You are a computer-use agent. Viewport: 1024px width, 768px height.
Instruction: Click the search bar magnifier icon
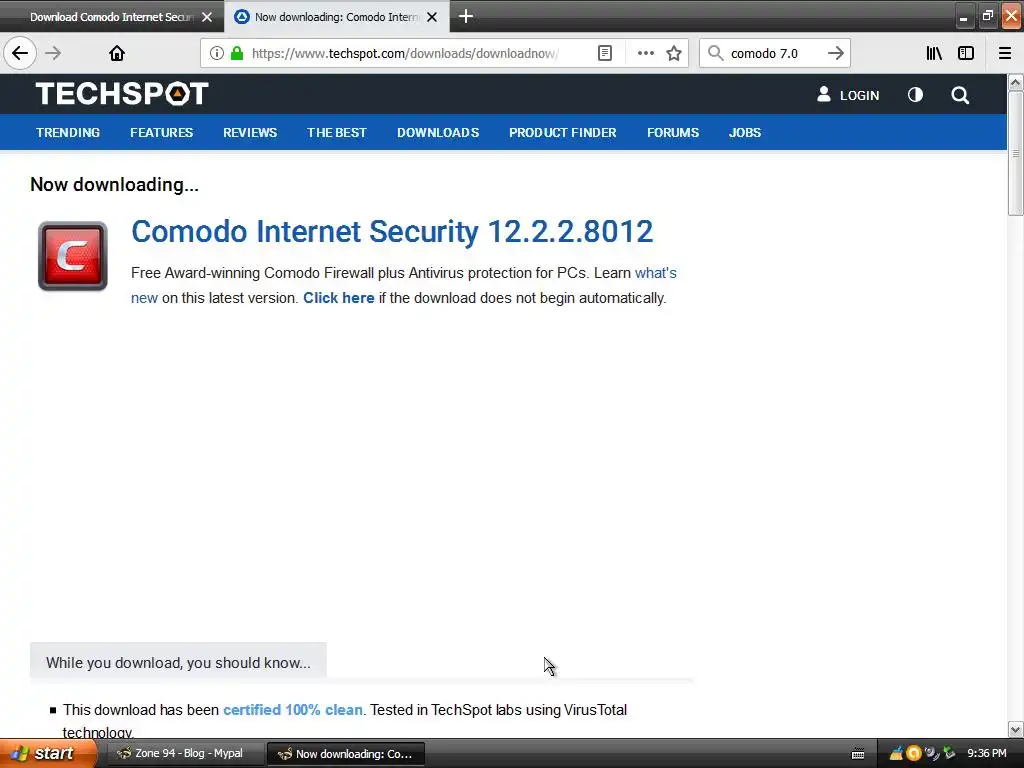coord(716,53)
